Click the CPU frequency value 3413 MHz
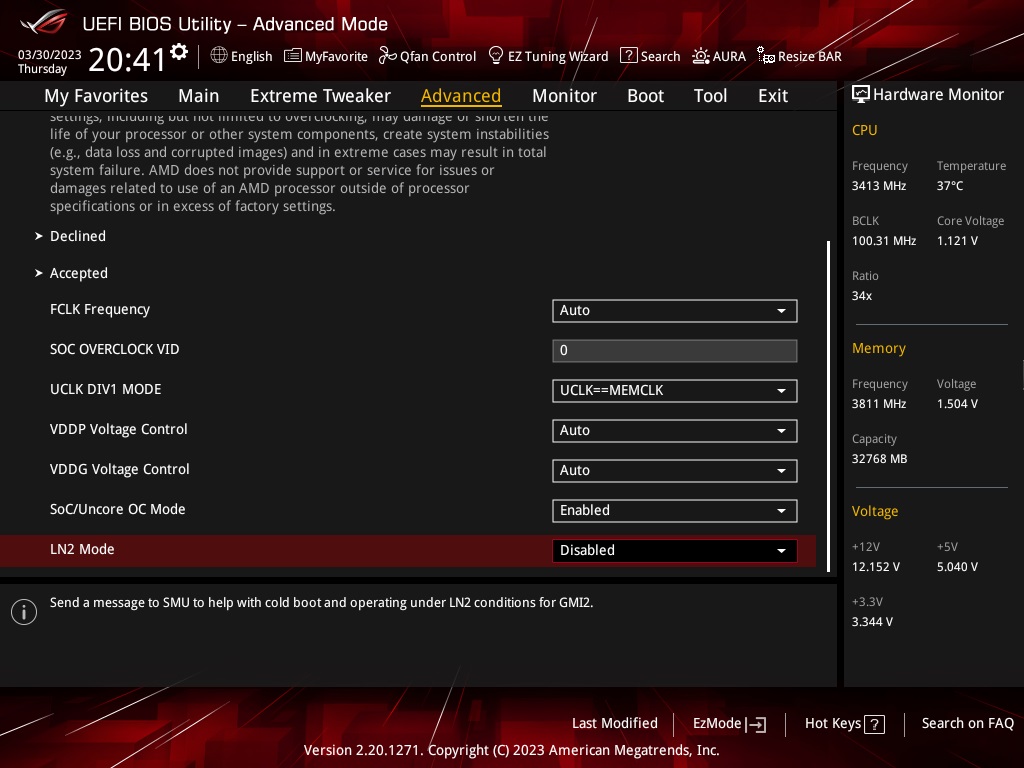1024x768 pixels. pos(878,185)
